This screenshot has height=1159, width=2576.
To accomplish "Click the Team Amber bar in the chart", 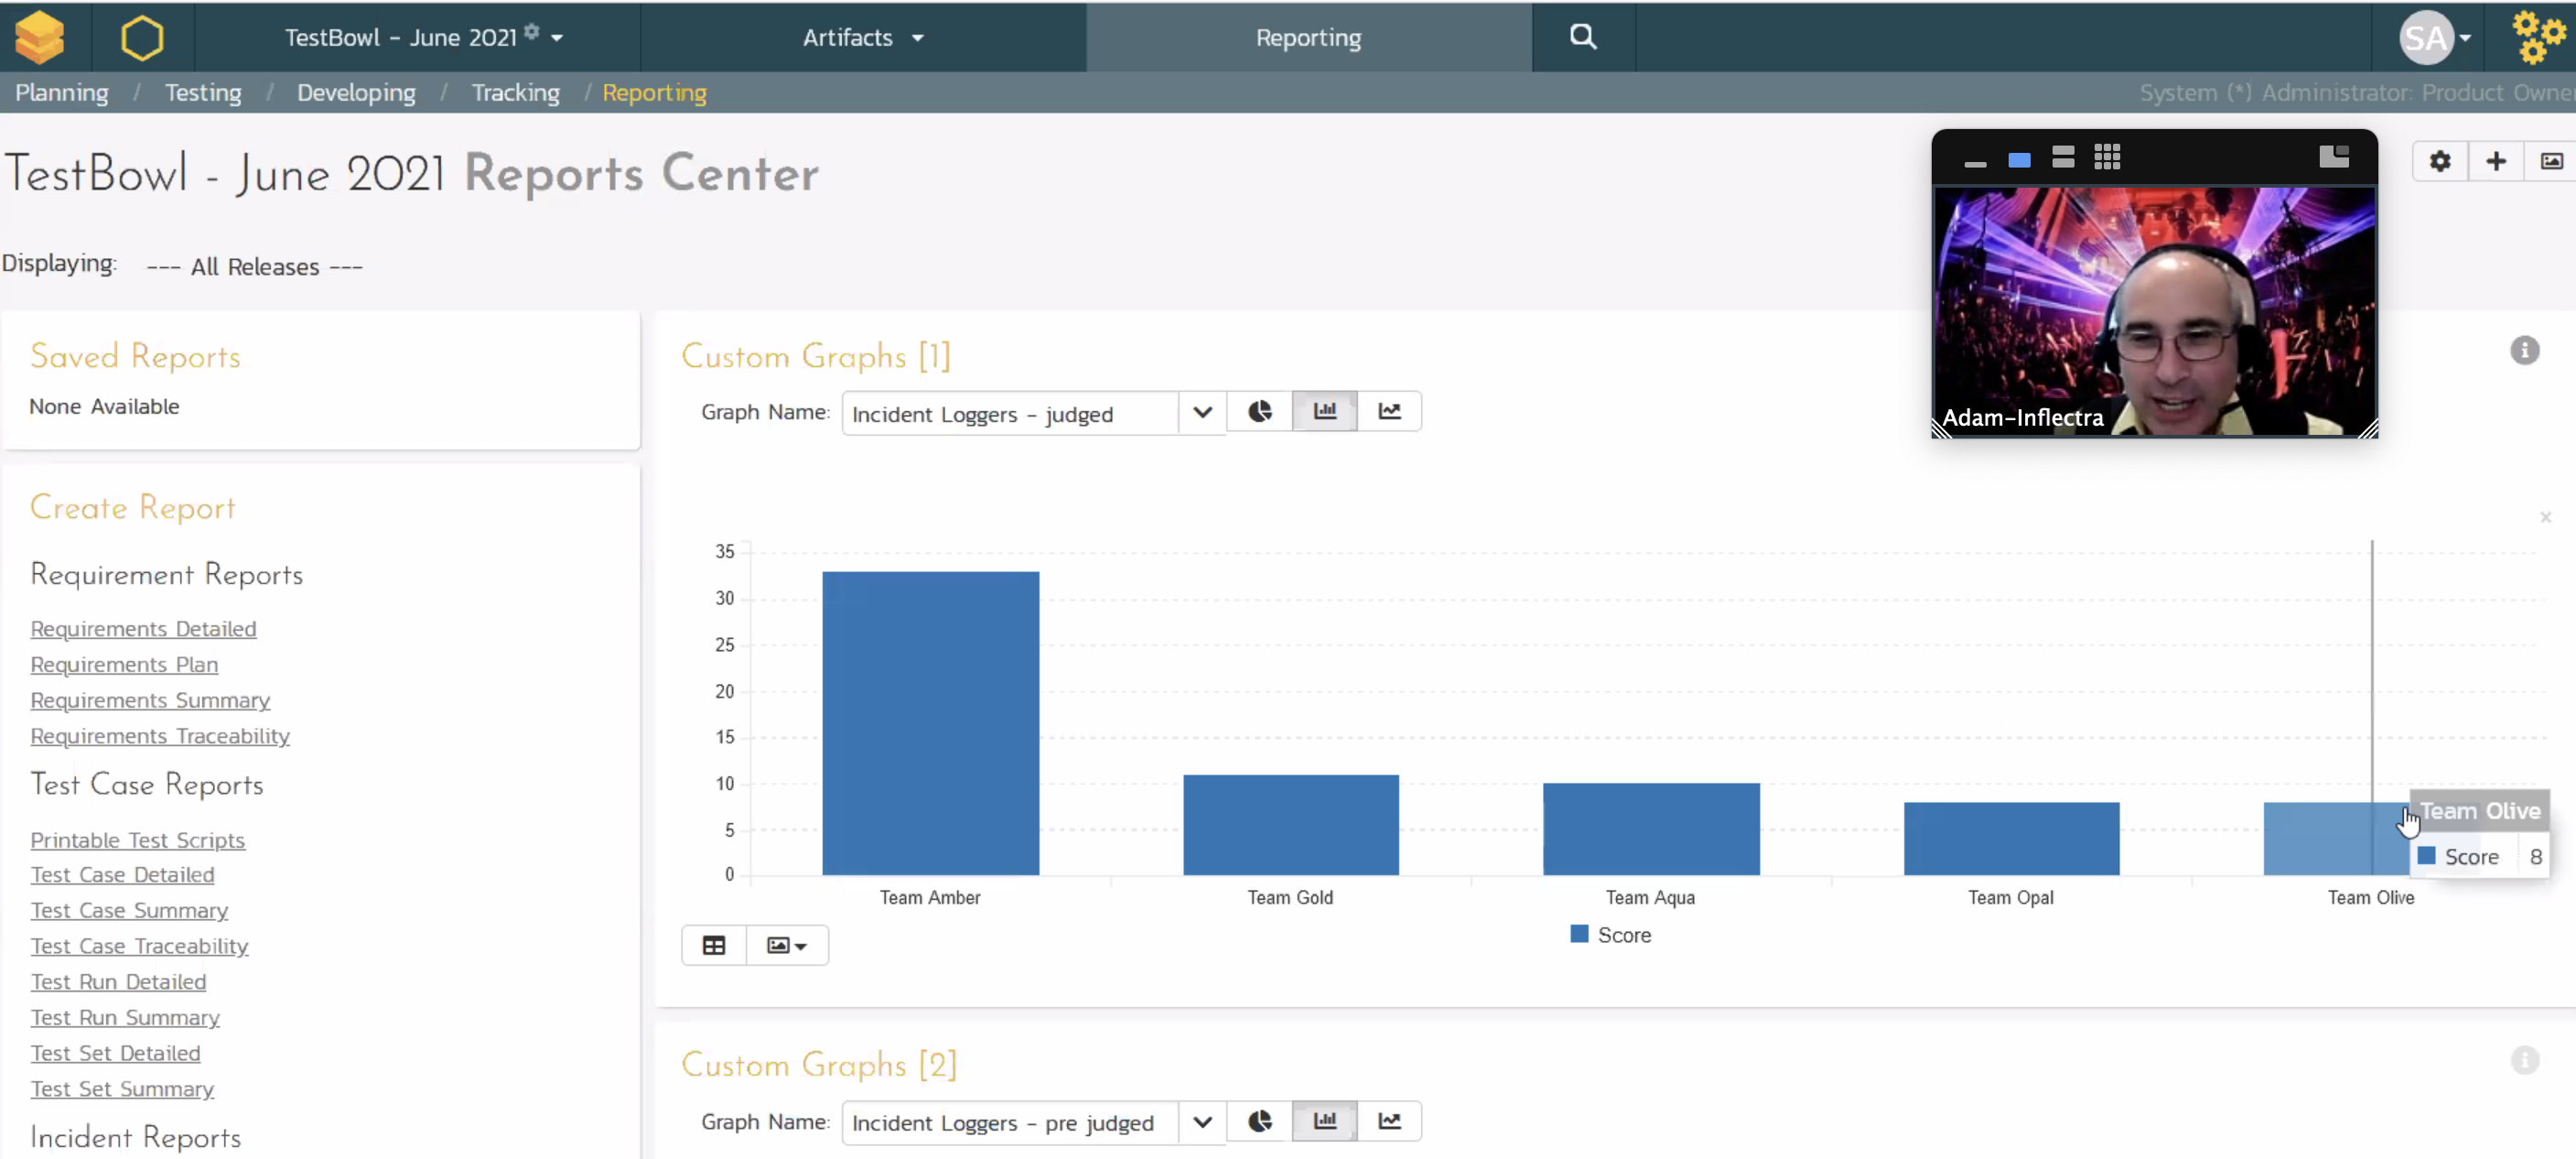I will click(x=930, y=722).
